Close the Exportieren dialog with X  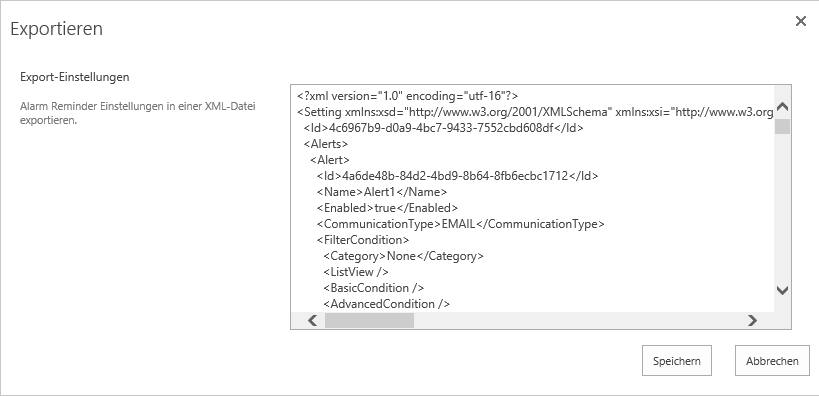(x=800, y=21)
